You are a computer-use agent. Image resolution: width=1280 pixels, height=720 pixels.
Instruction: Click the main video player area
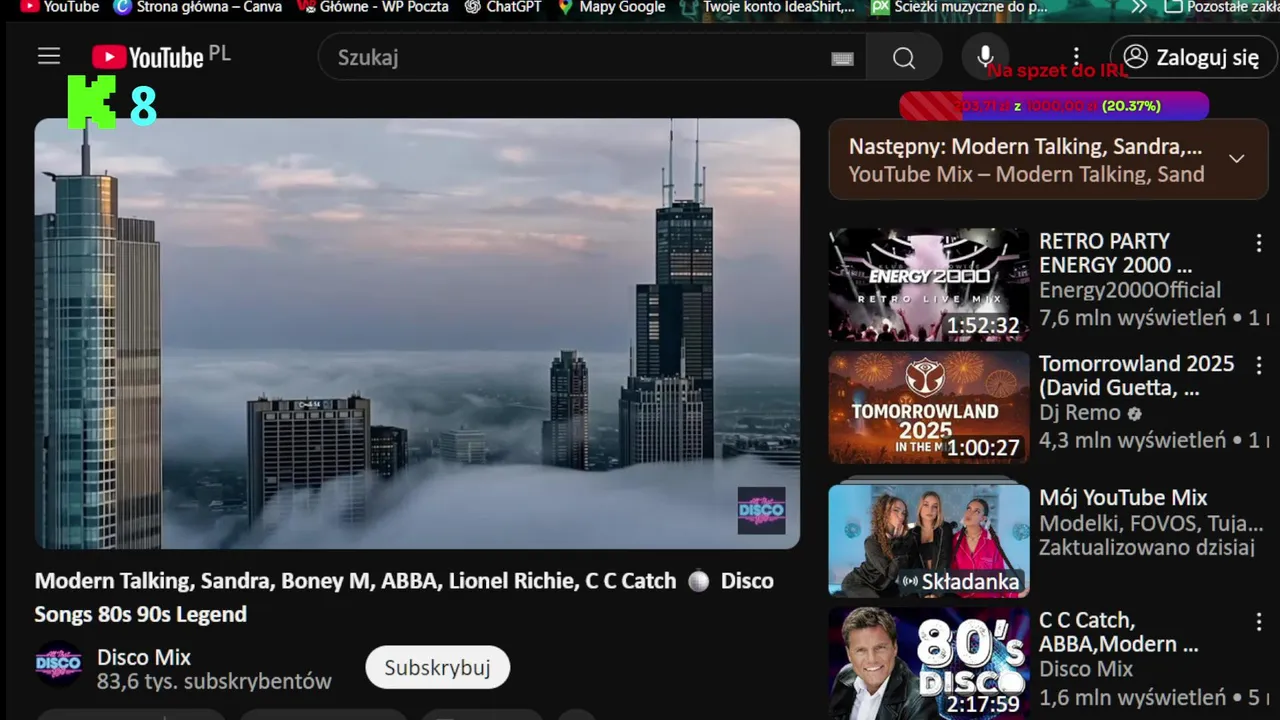[x=417, y=333]
